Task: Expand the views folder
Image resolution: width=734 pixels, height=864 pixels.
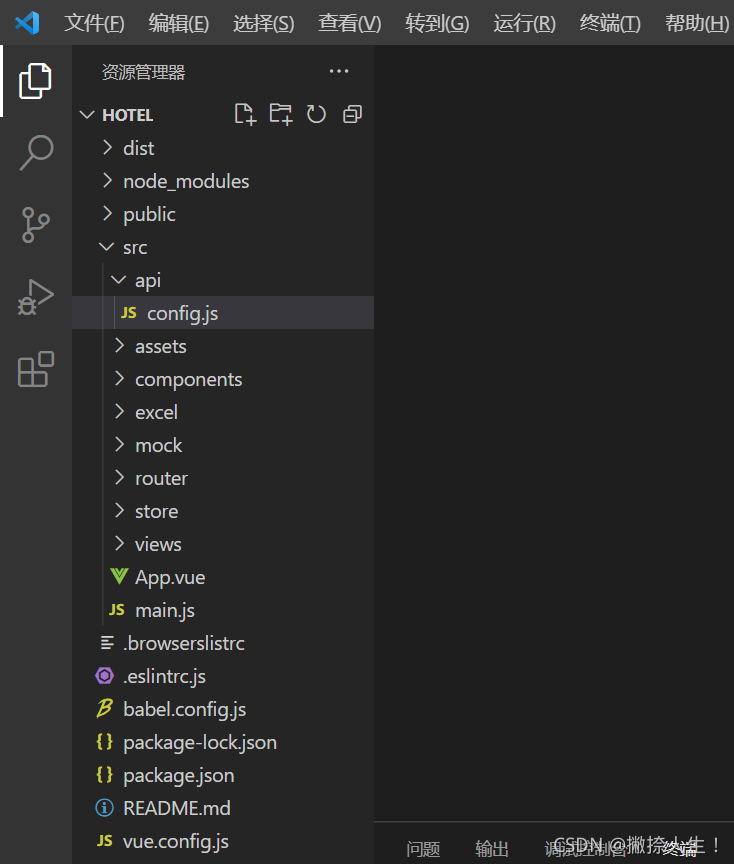Action: [119, 544]
